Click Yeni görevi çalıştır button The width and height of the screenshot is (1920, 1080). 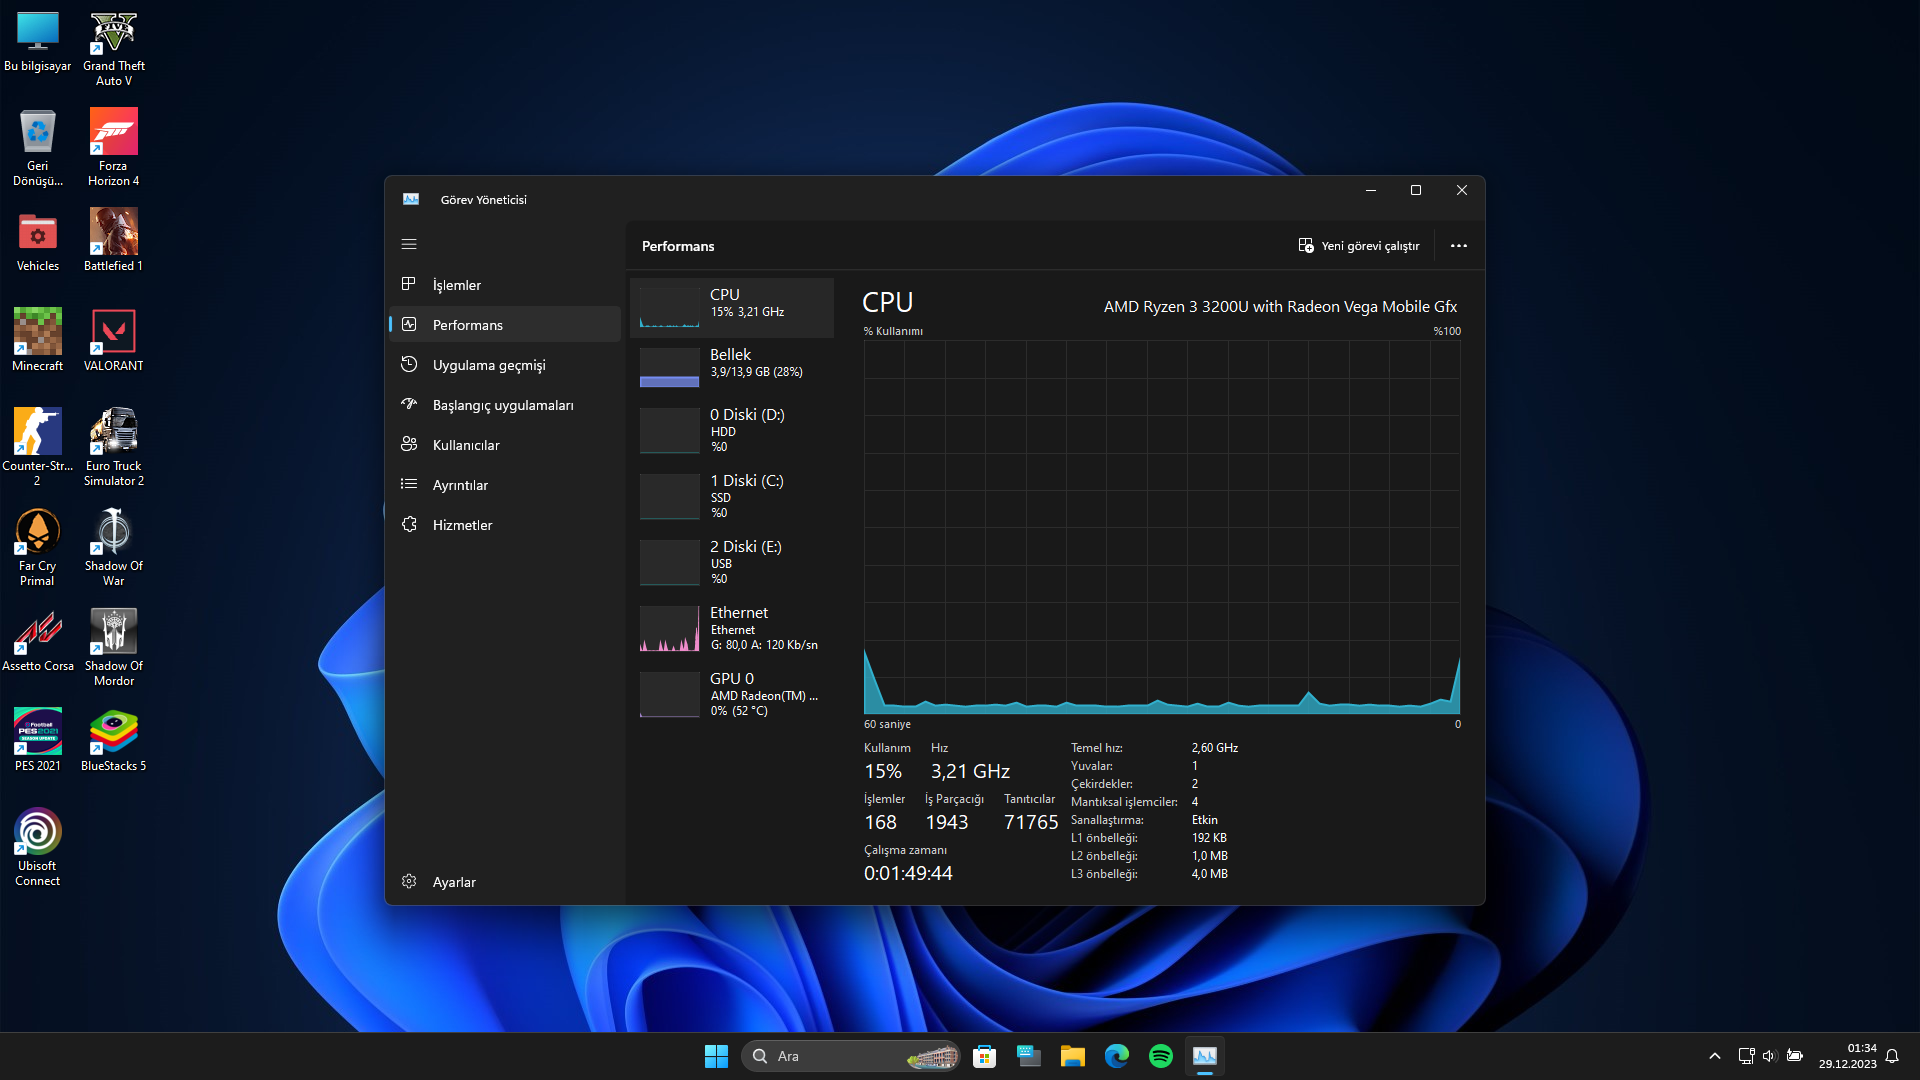(x=1359, y=246)
